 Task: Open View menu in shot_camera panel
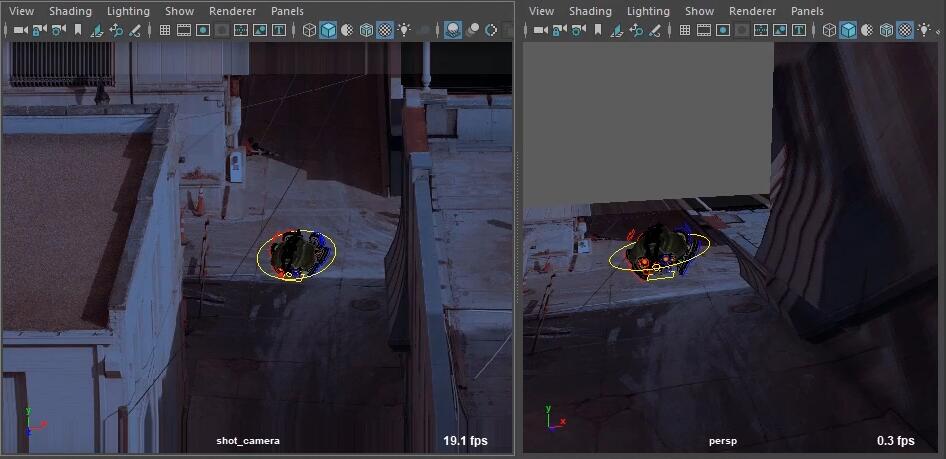[22, 11]
